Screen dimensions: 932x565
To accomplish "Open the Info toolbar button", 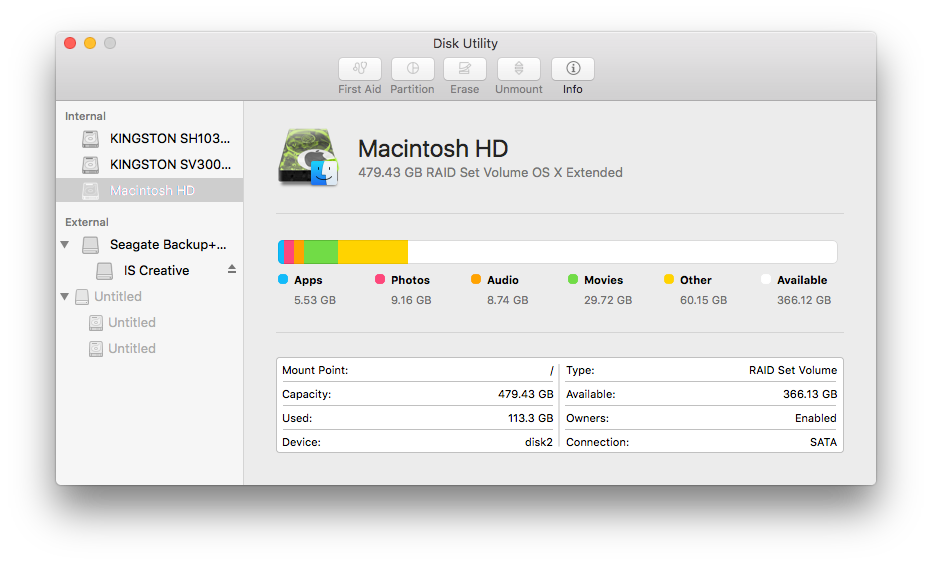I will point(572,69).
